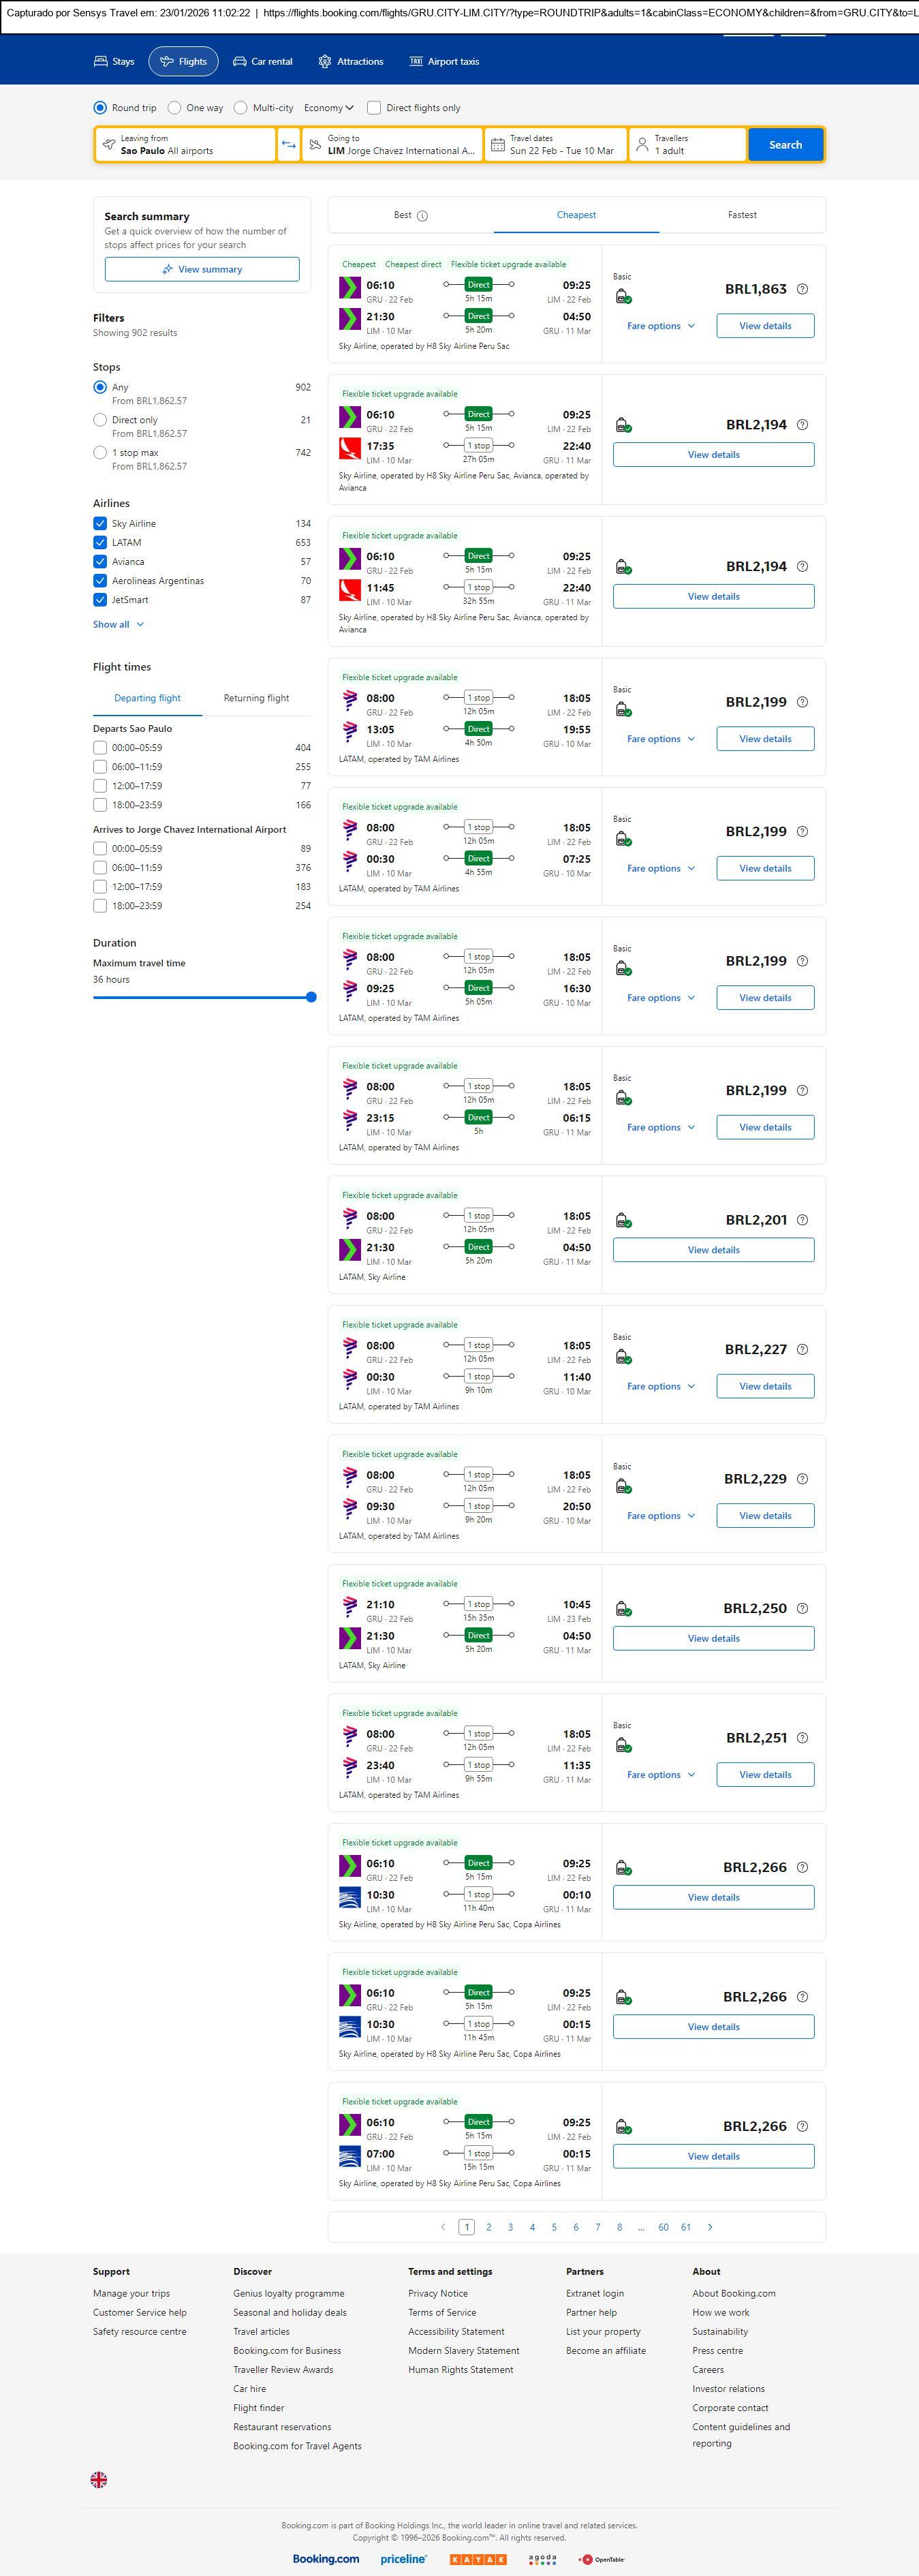This screenshot has width=919, height=2576.
Task: Click the info icon beside Best tab
Action: (x=422, y=216)
